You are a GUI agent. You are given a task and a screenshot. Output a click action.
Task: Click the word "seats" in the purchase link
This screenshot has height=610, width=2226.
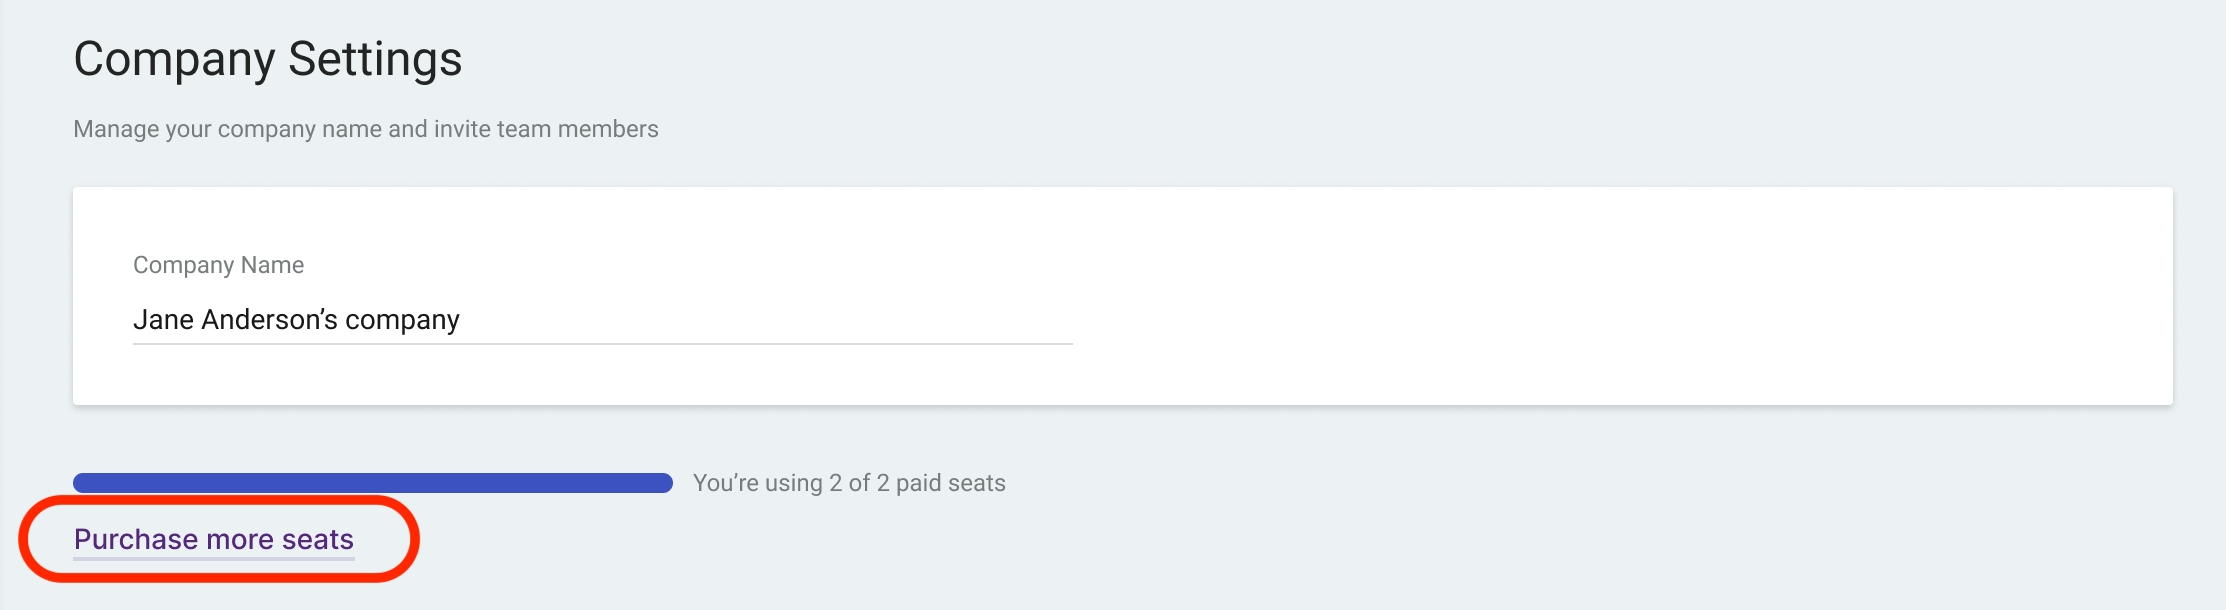pyautogui.click(x=318, y=539)
